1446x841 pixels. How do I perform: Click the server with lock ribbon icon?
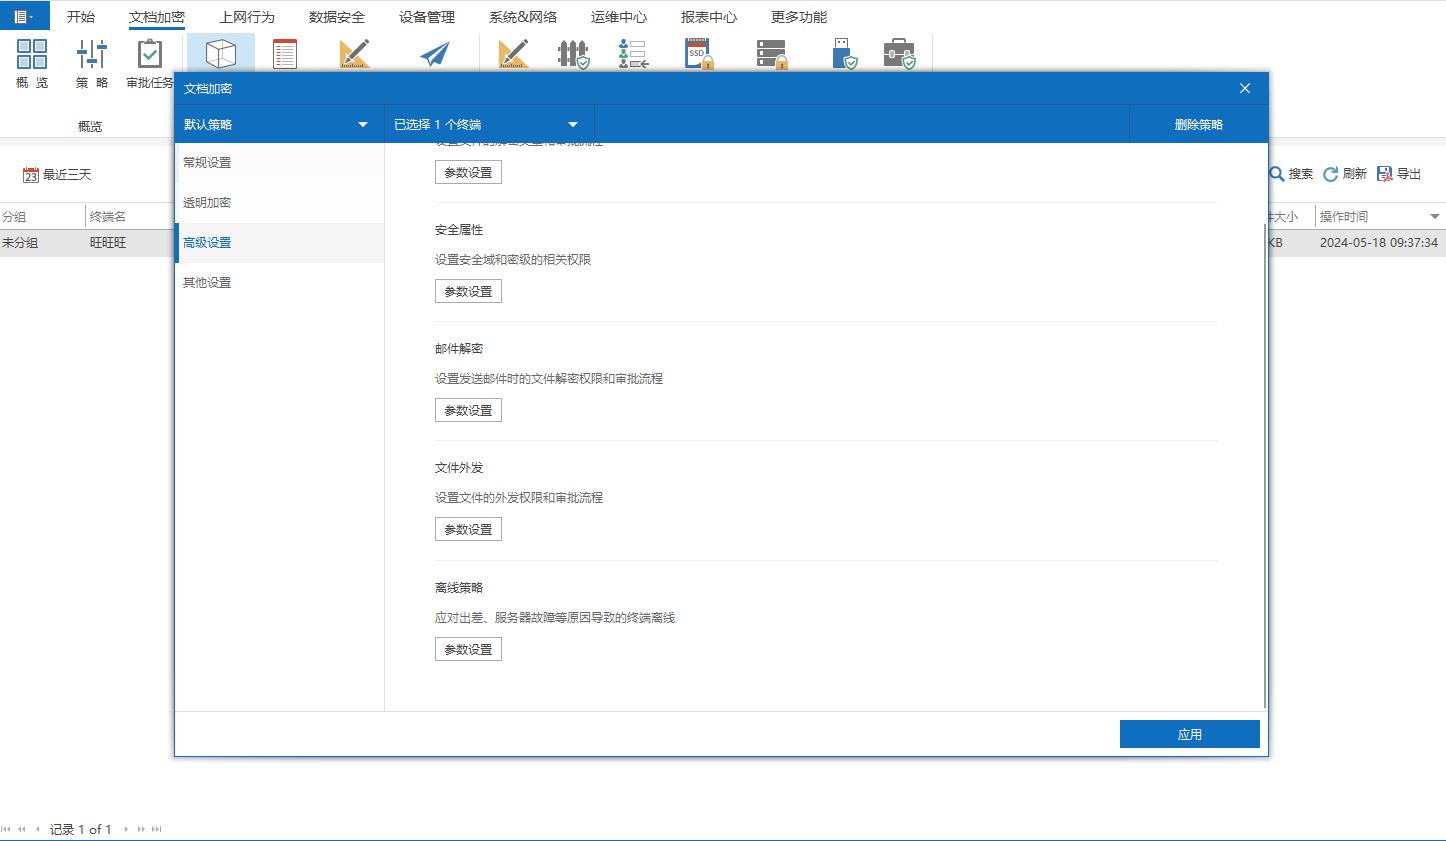pyautogui.click(x=772, y=54)
